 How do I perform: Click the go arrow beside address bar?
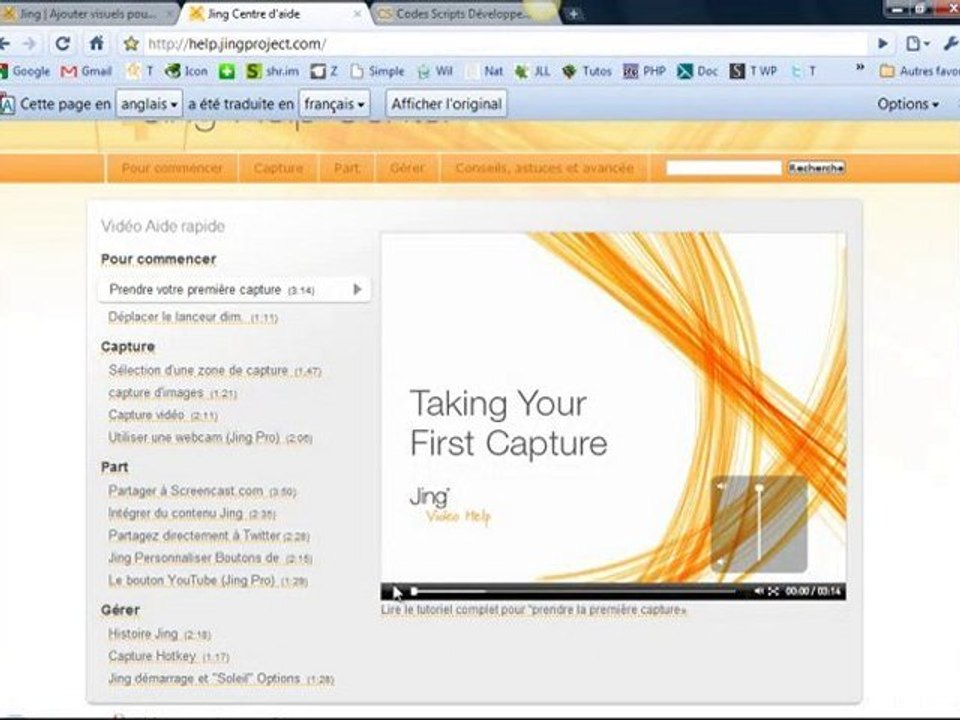coord(883,43)
